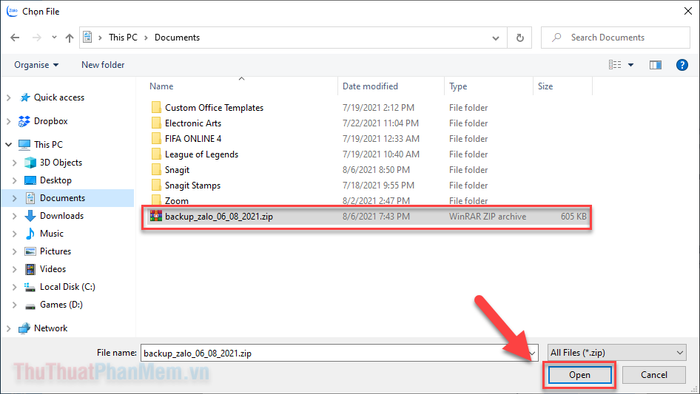Select Videos in the navigation tree
700x394 pixels.
(53, 269)
